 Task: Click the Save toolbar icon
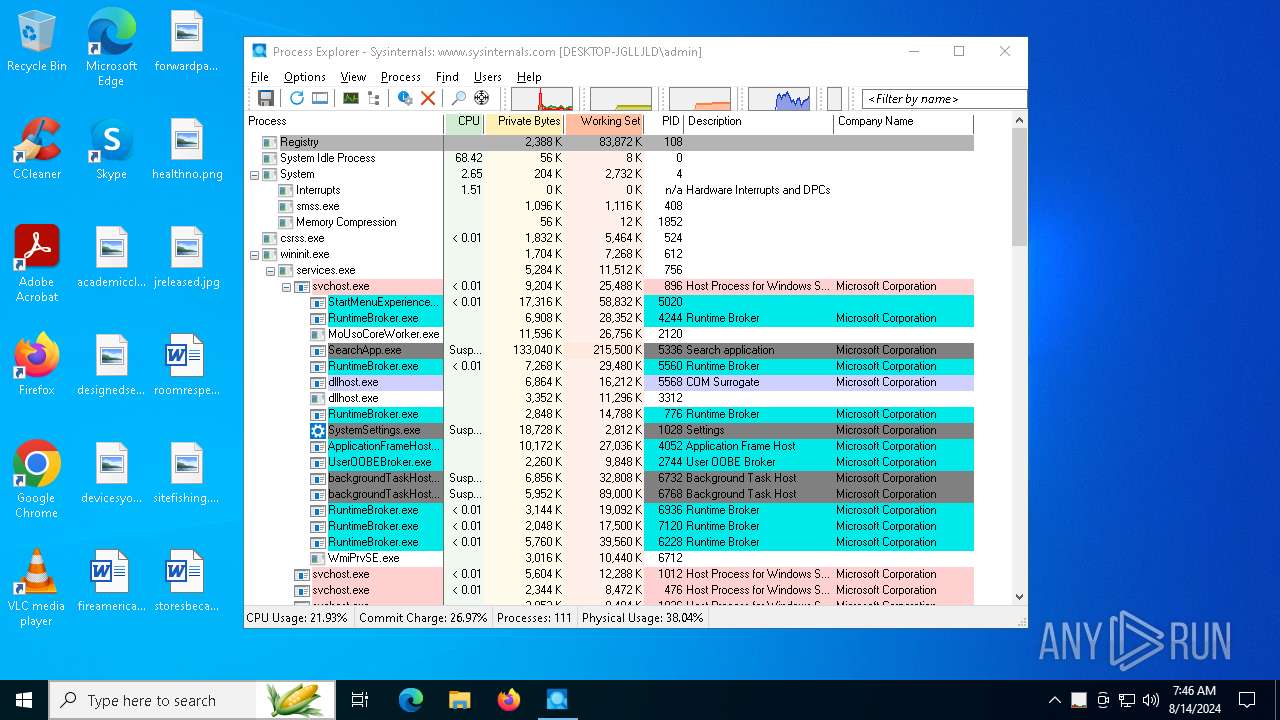[266, 98]
